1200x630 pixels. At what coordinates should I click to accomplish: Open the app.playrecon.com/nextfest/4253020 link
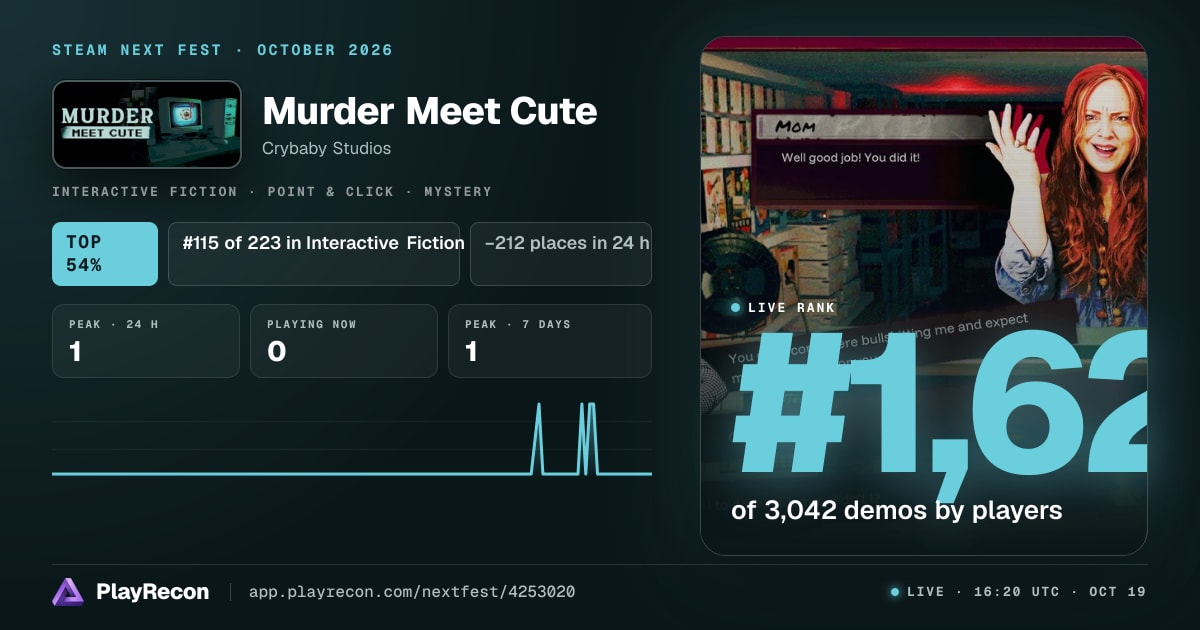(x=411, y=592)
